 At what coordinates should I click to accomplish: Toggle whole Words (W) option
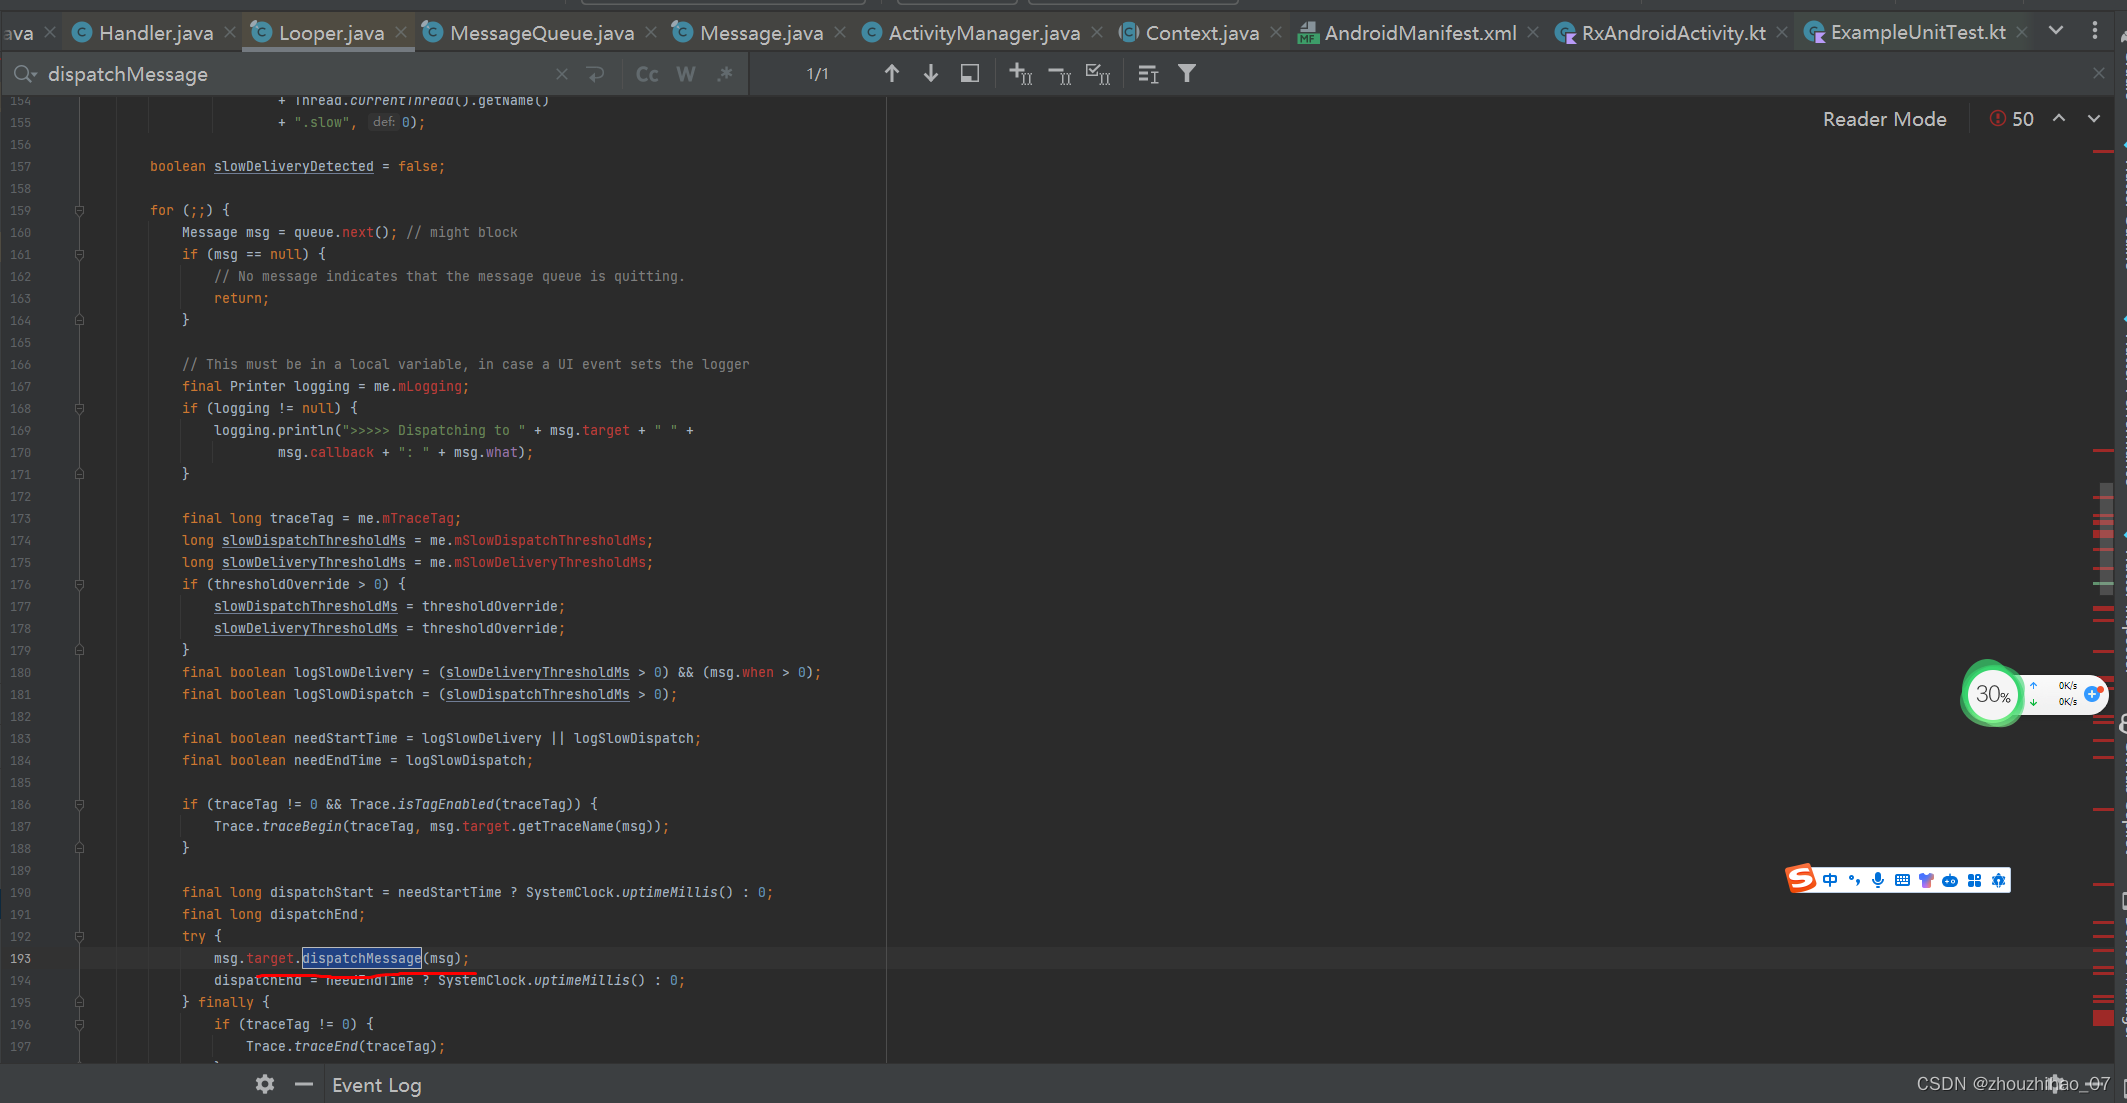686,74
